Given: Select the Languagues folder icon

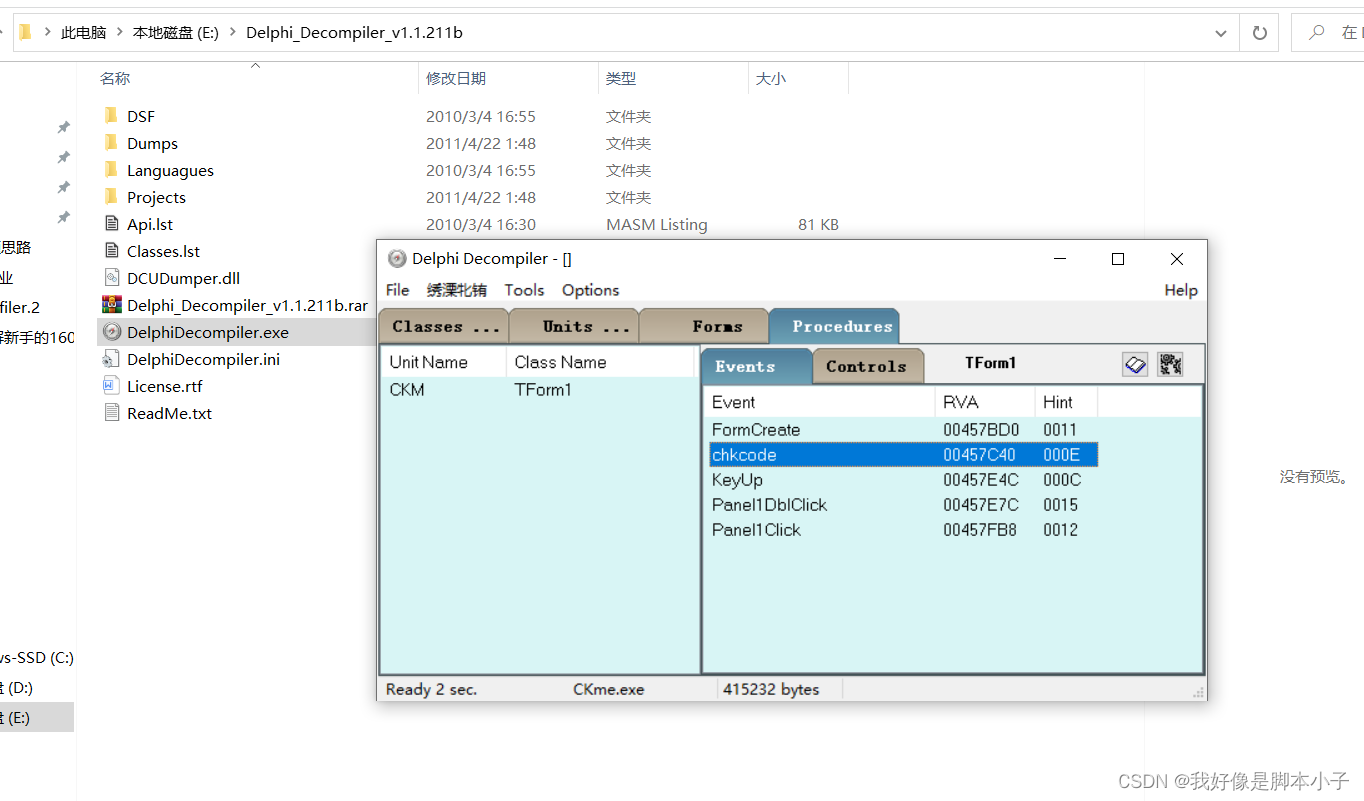Looking at the screenshot, I should click(x=111, y=170).
